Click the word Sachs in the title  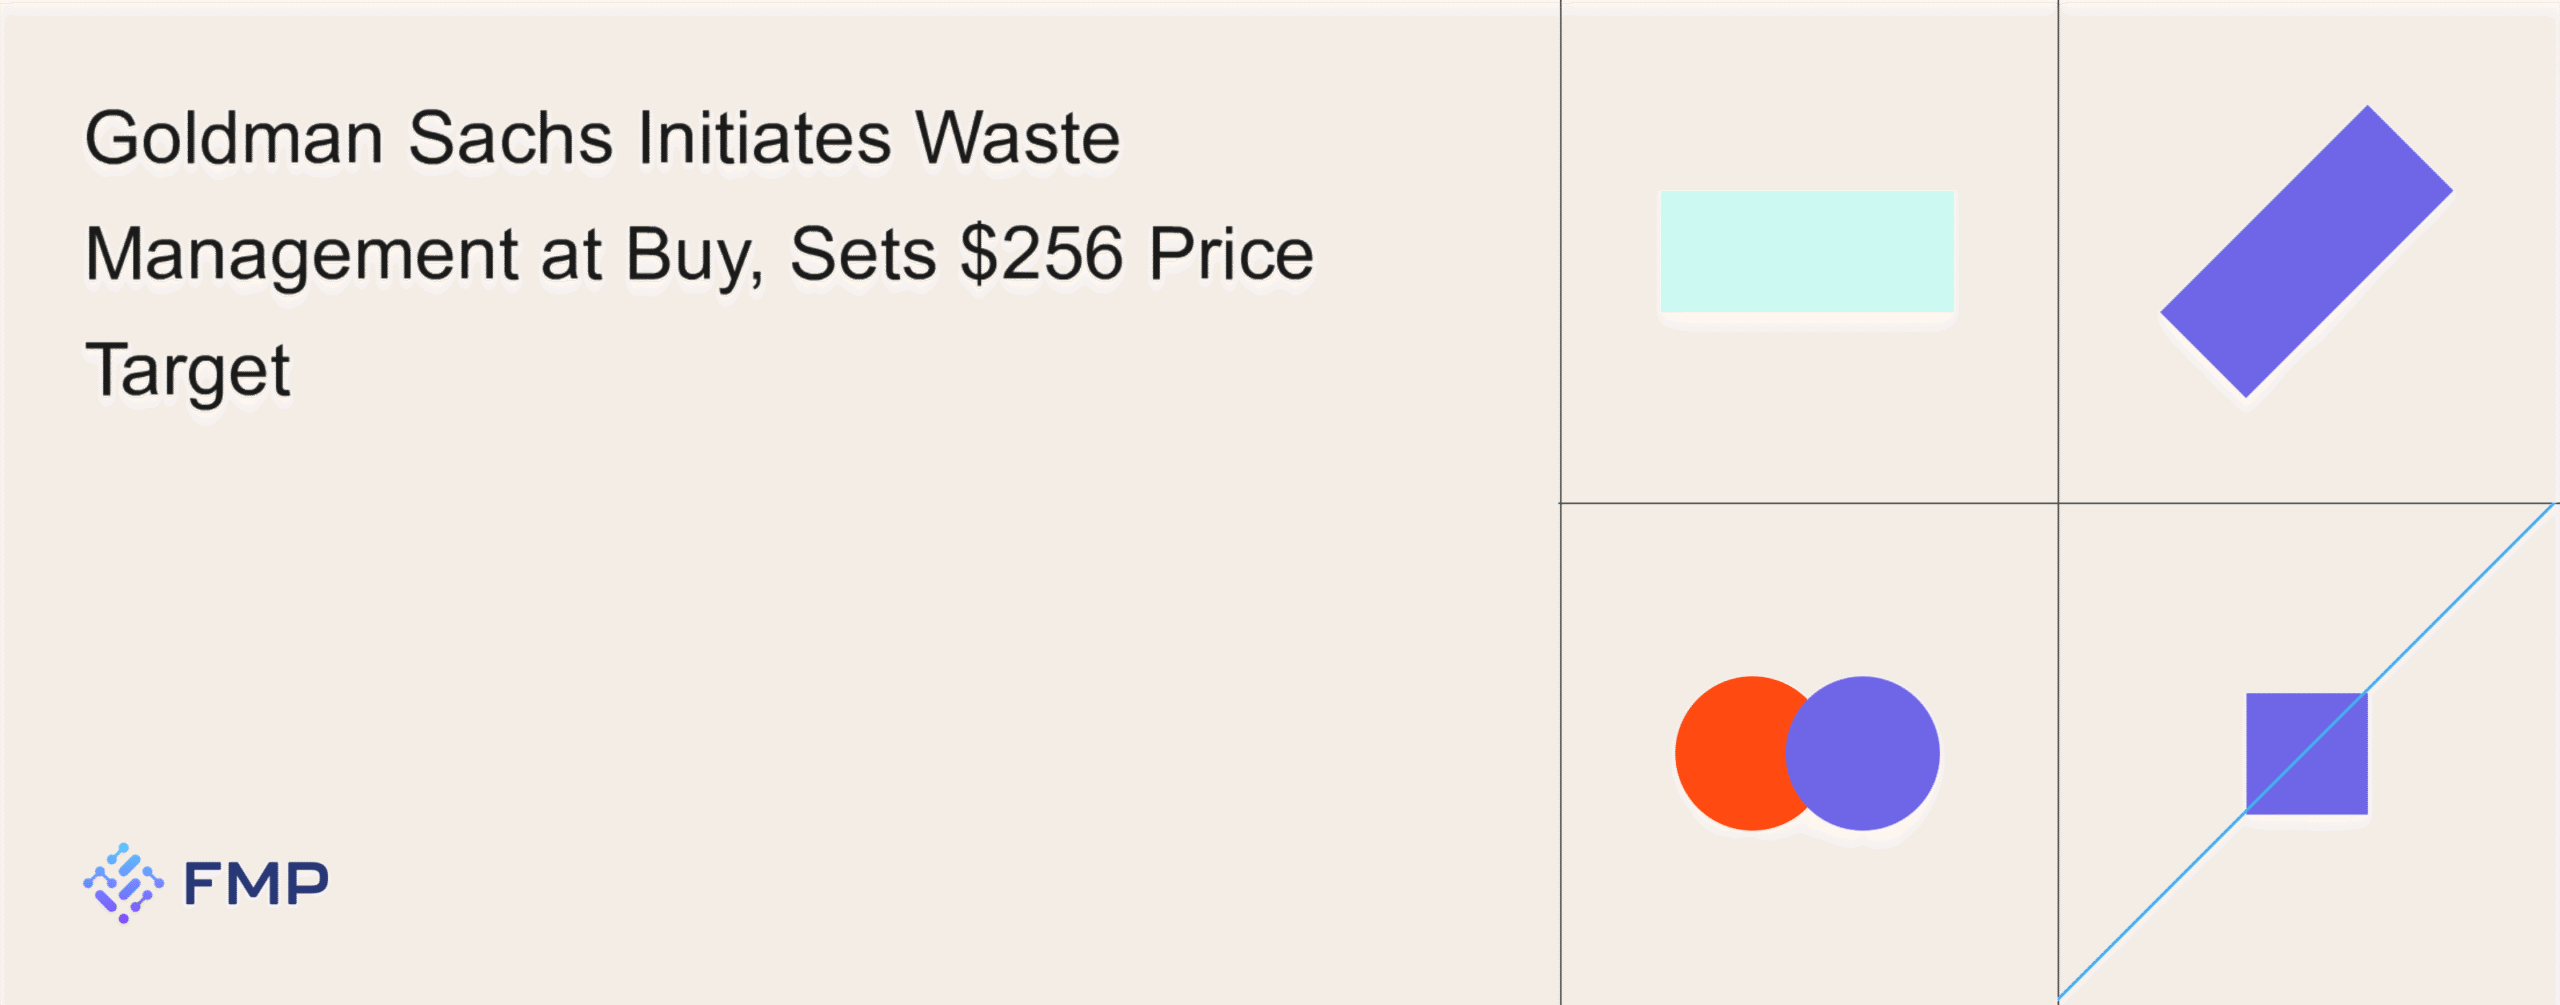510,138
